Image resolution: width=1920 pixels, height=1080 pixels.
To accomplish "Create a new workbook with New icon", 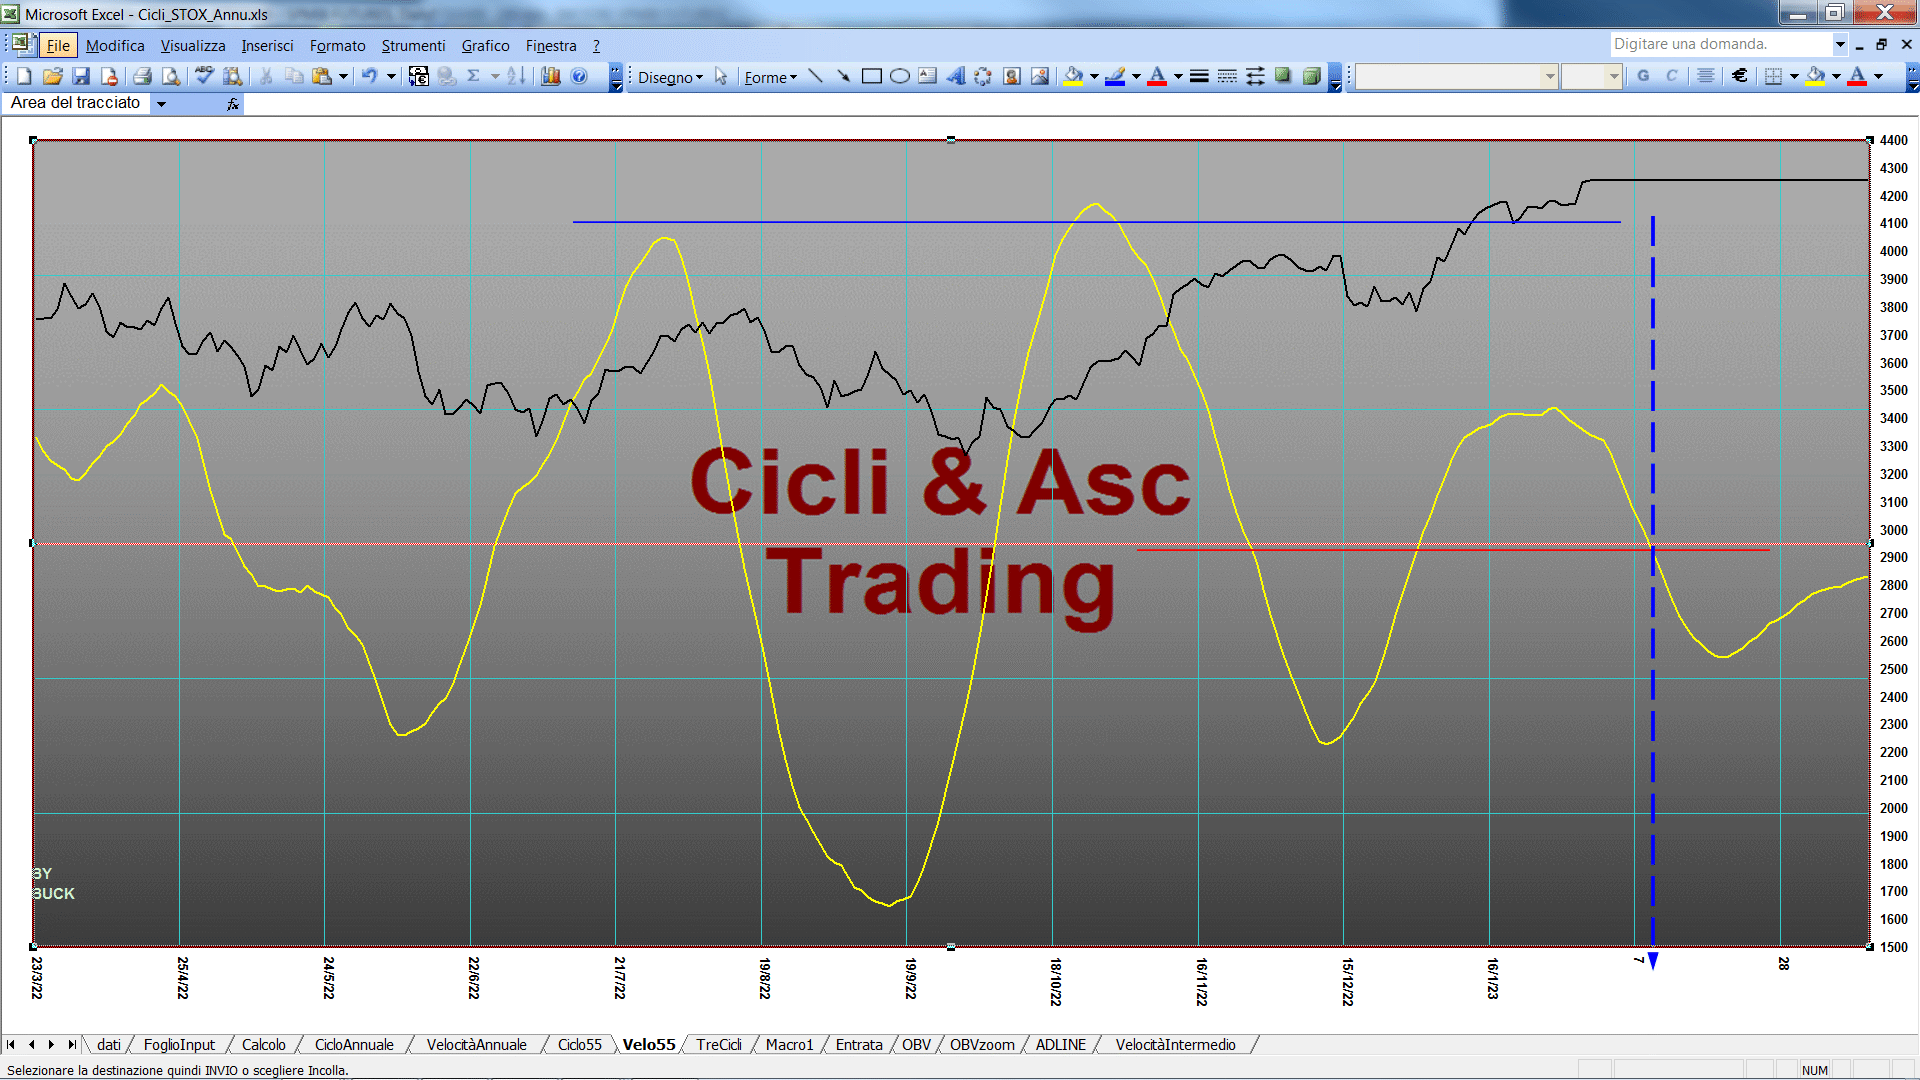I will [x=25, y=76].
